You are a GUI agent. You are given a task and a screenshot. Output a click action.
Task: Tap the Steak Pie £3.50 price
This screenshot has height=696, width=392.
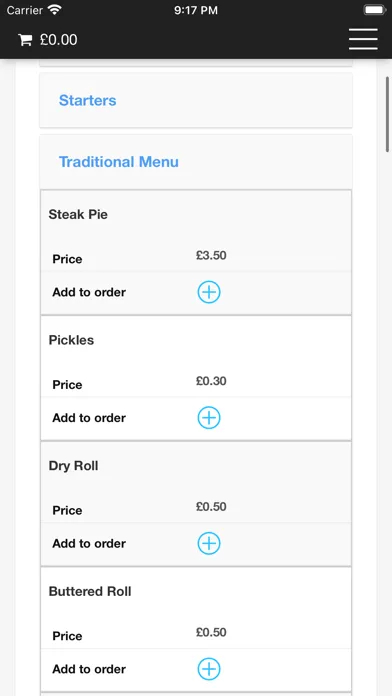pyautogui.click(x=211, y=255)
